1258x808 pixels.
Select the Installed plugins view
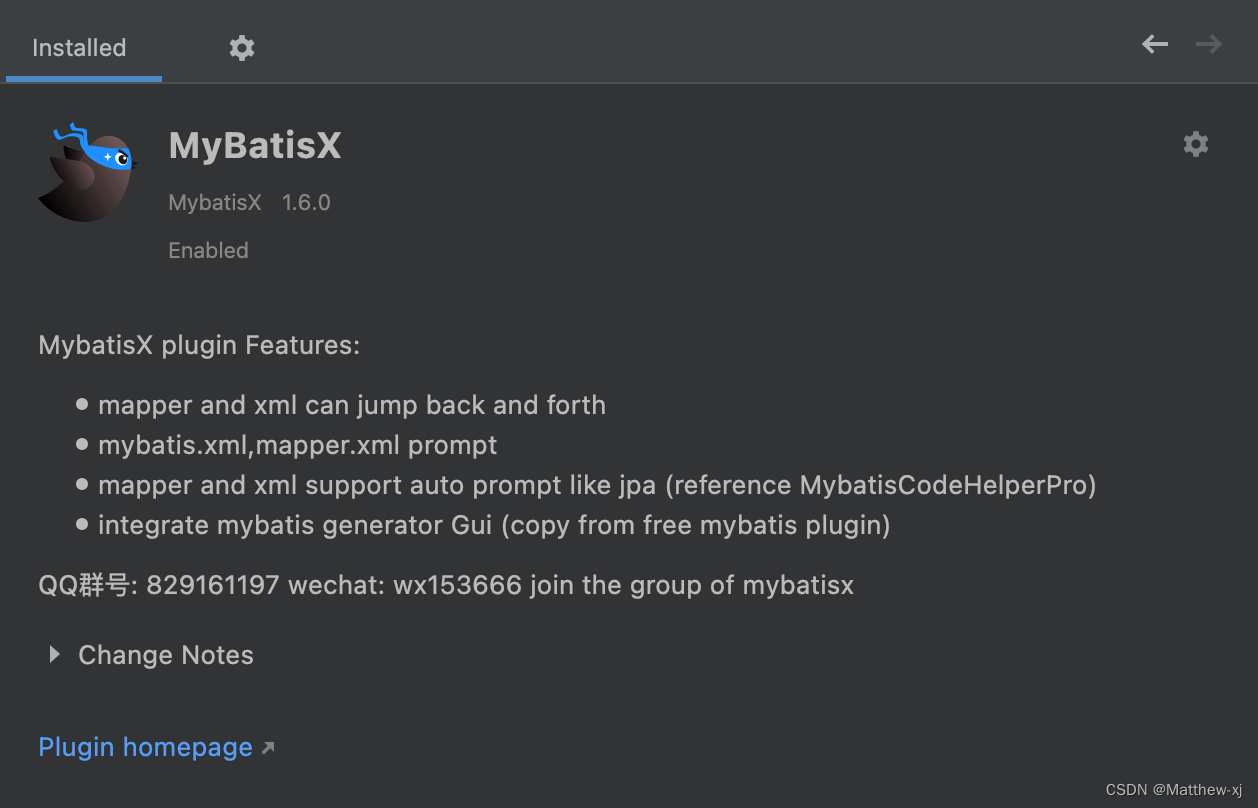pos(79,47)
